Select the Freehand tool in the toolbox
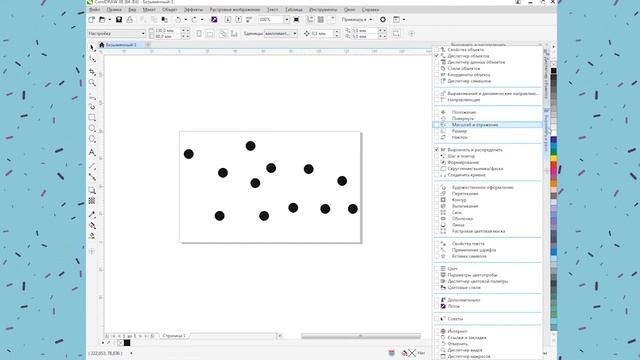 click(92, 97)
